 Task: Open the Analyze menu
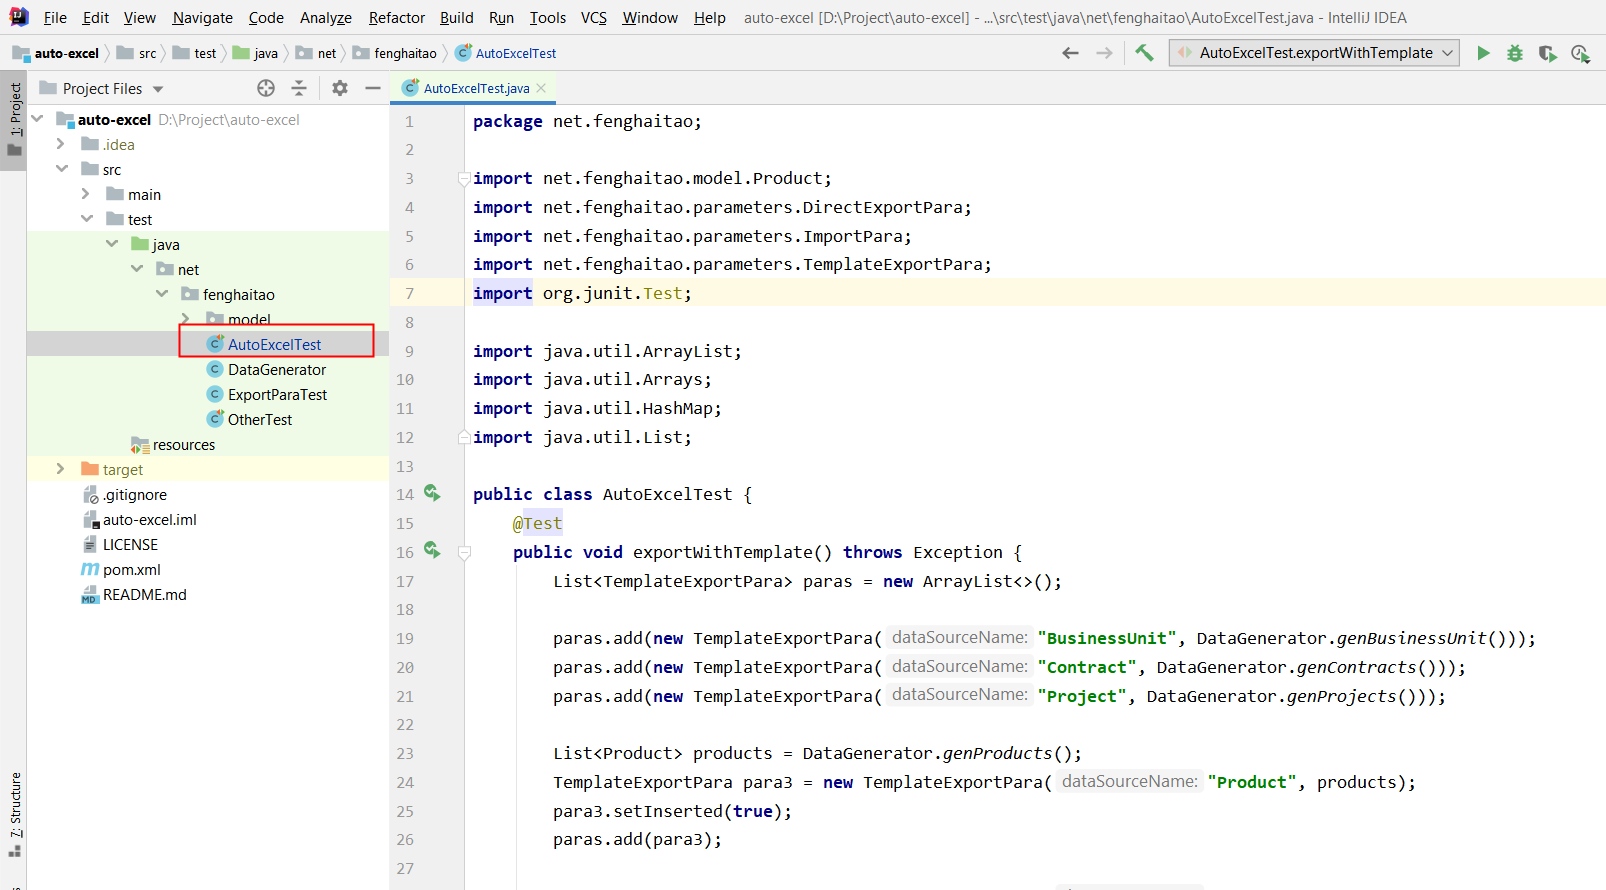click(x=326, y=17)
